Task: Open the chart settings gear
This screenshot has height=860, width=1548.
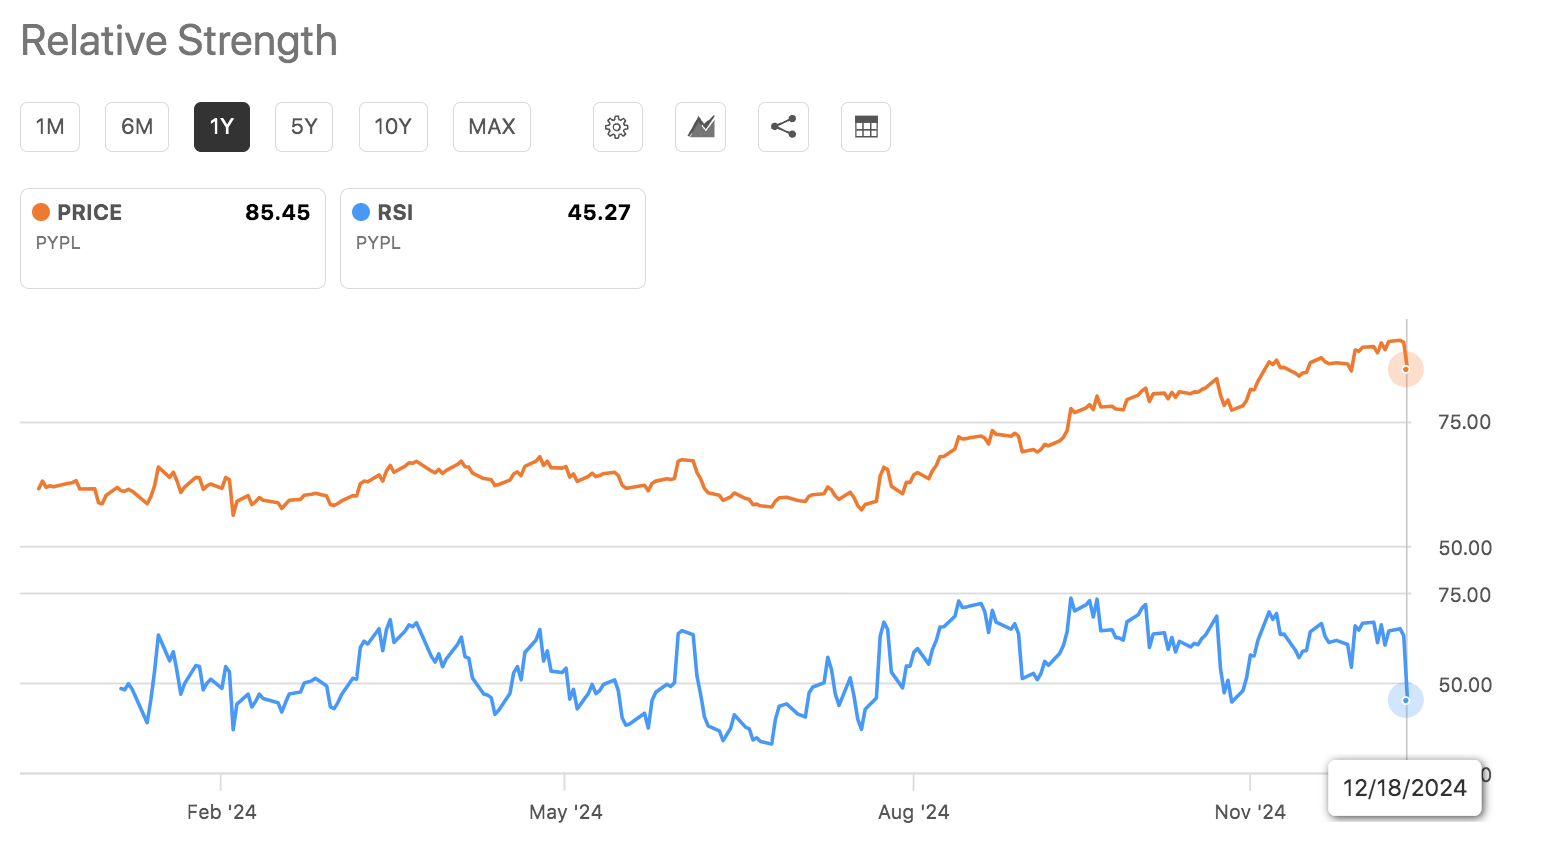Action: pos(617,127)
